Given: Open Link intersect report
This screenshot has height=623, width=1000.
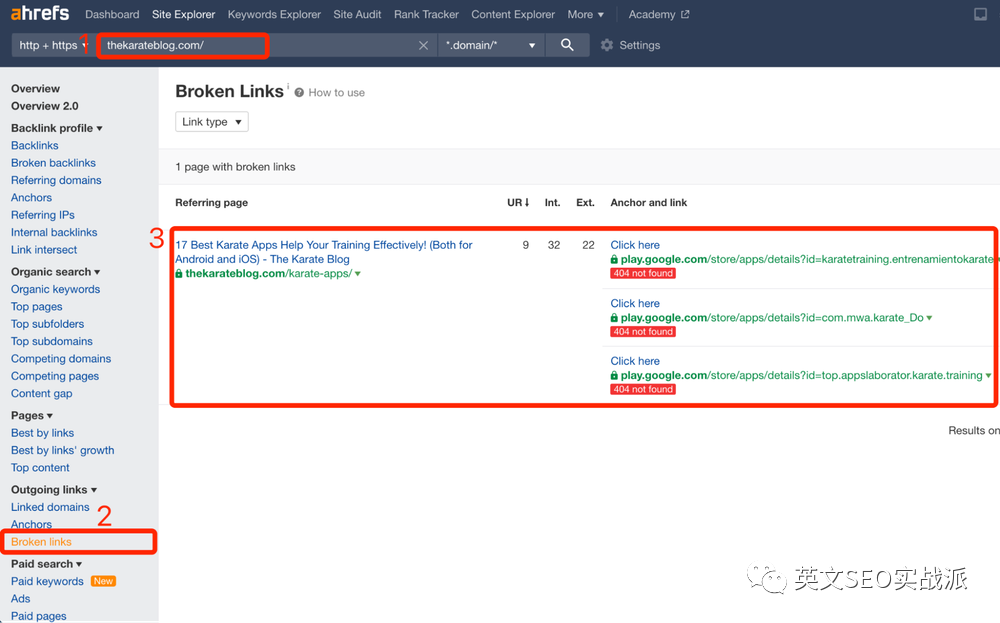Looking at the screenshot, I should [43, 250].
